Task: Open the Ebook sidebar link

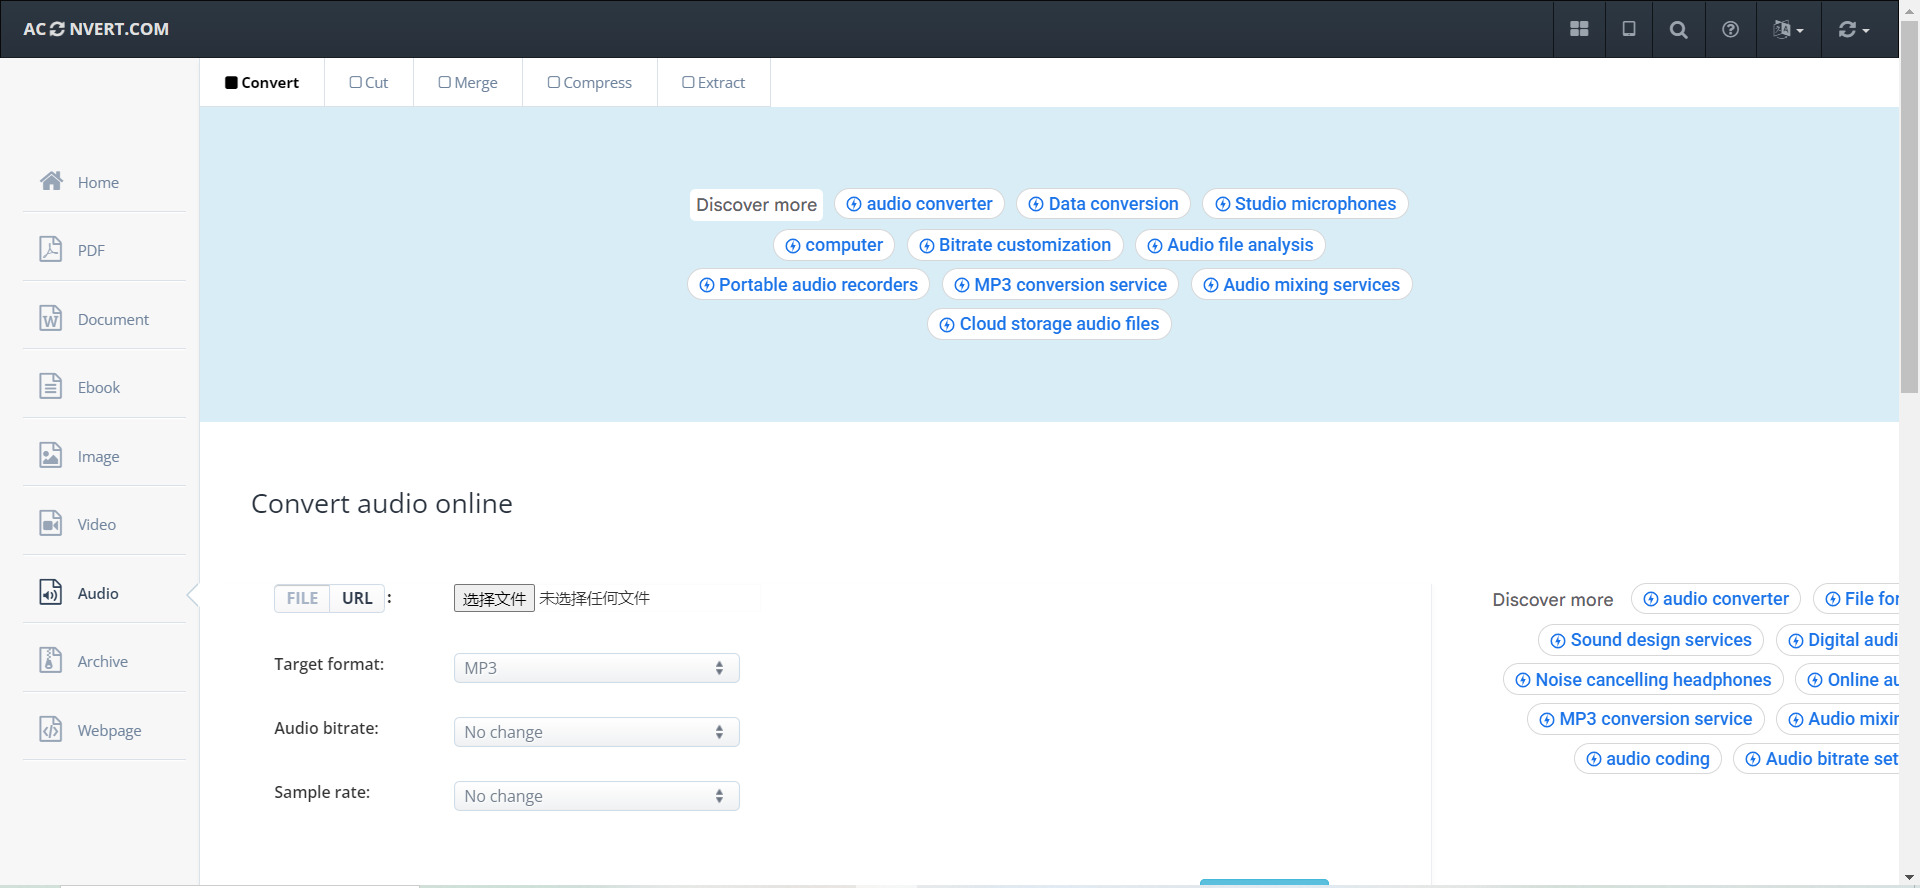Action: [x=99, y=387]
